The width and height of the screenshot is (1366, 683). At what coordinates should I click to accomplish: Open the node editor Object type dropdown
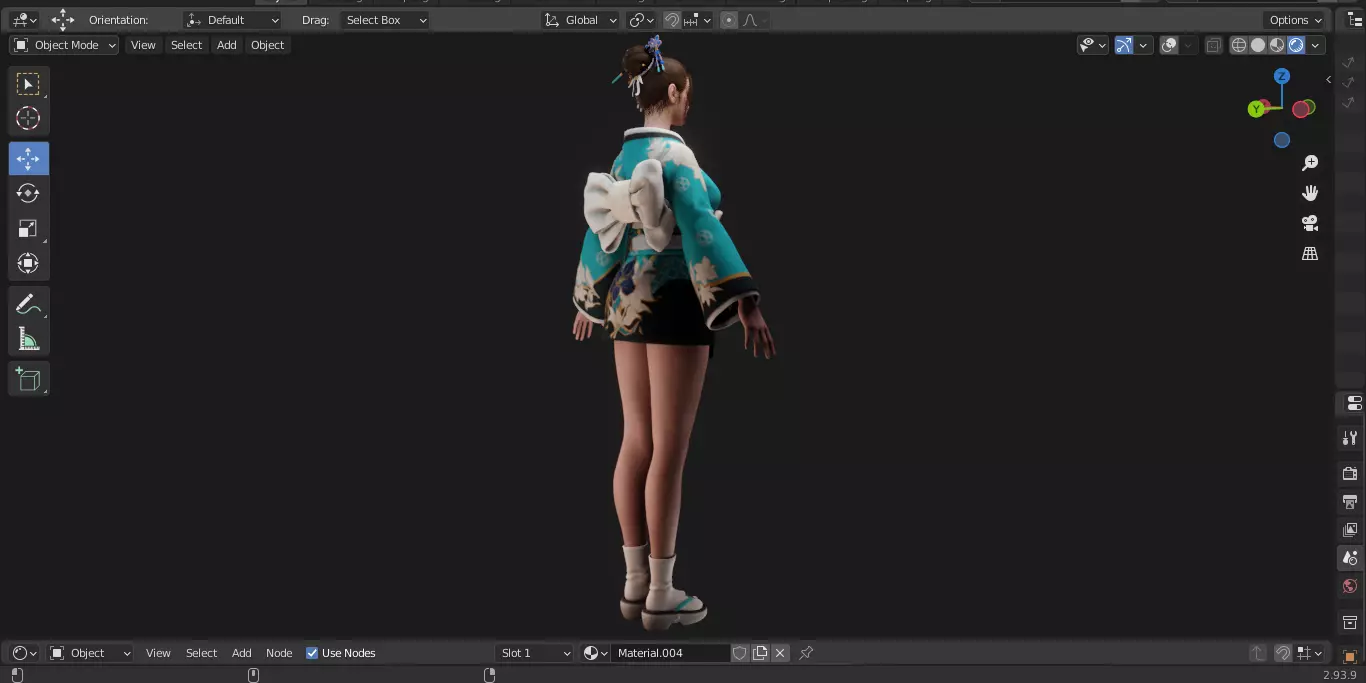[x=90, y=653]
